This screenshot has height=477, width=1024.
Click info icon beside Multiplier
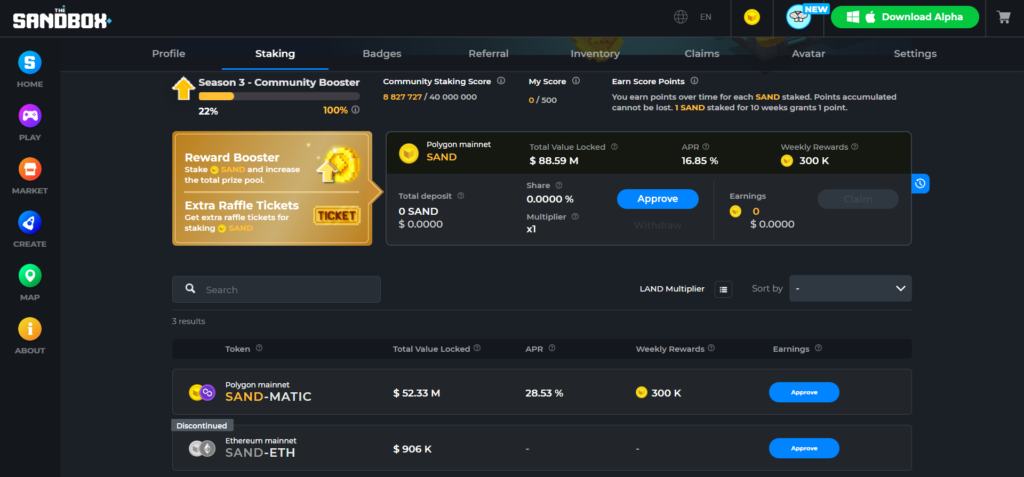point(575,216)
